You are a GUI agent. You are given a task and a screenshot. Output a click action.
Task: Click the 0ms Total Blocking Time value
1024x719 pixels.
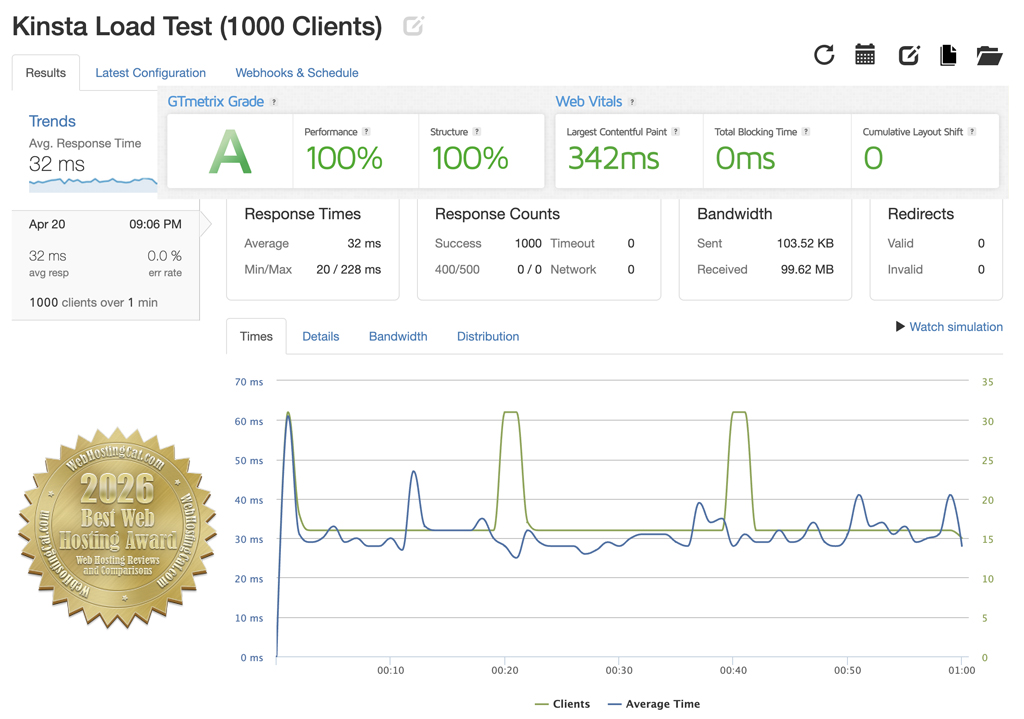click(x=745, y=158)
